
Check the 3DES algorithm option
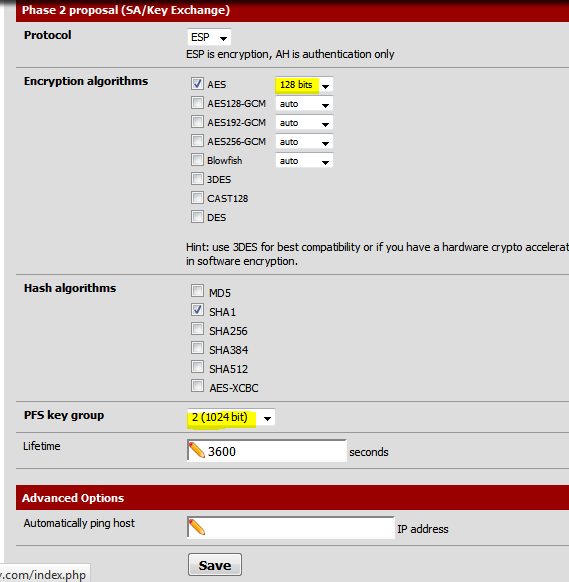pos(197,179)
